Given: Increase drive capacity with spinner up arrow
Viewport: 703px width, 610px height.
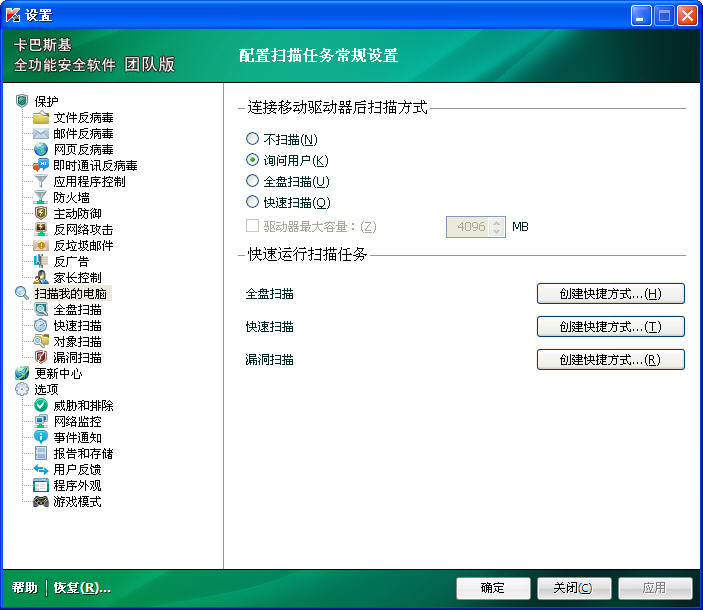Looking at the screenshot, I should (497, 222).
